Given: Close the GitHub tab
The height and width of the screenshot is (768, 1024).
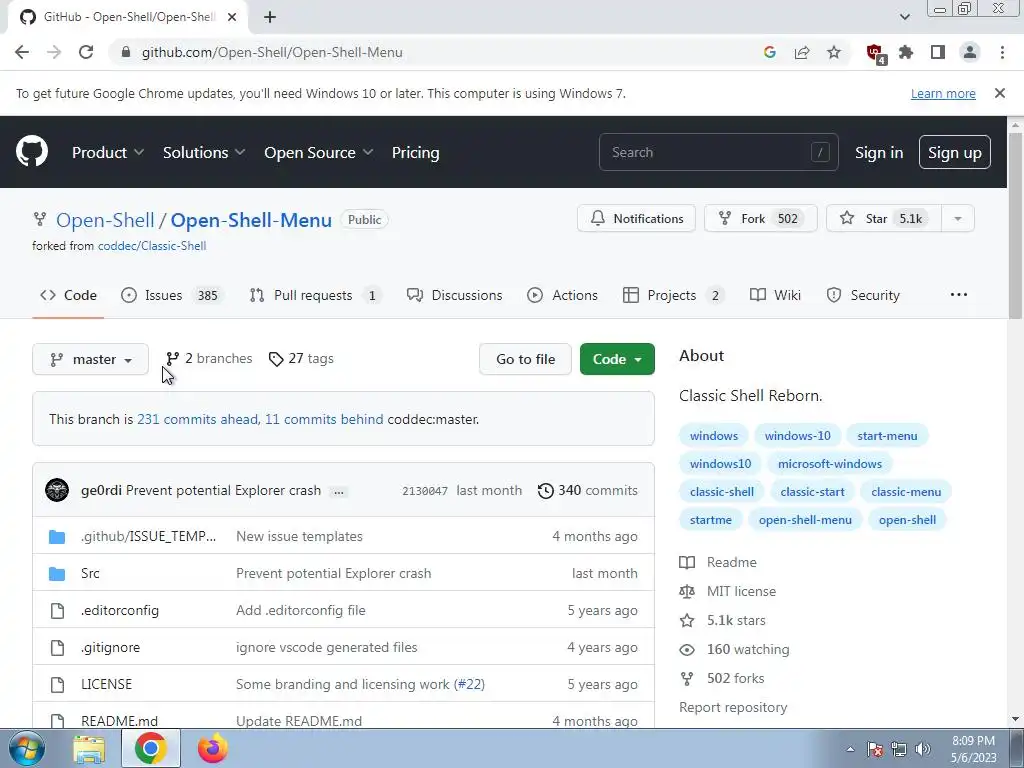Looking at the screenshot, I should (x=232, y=17).
